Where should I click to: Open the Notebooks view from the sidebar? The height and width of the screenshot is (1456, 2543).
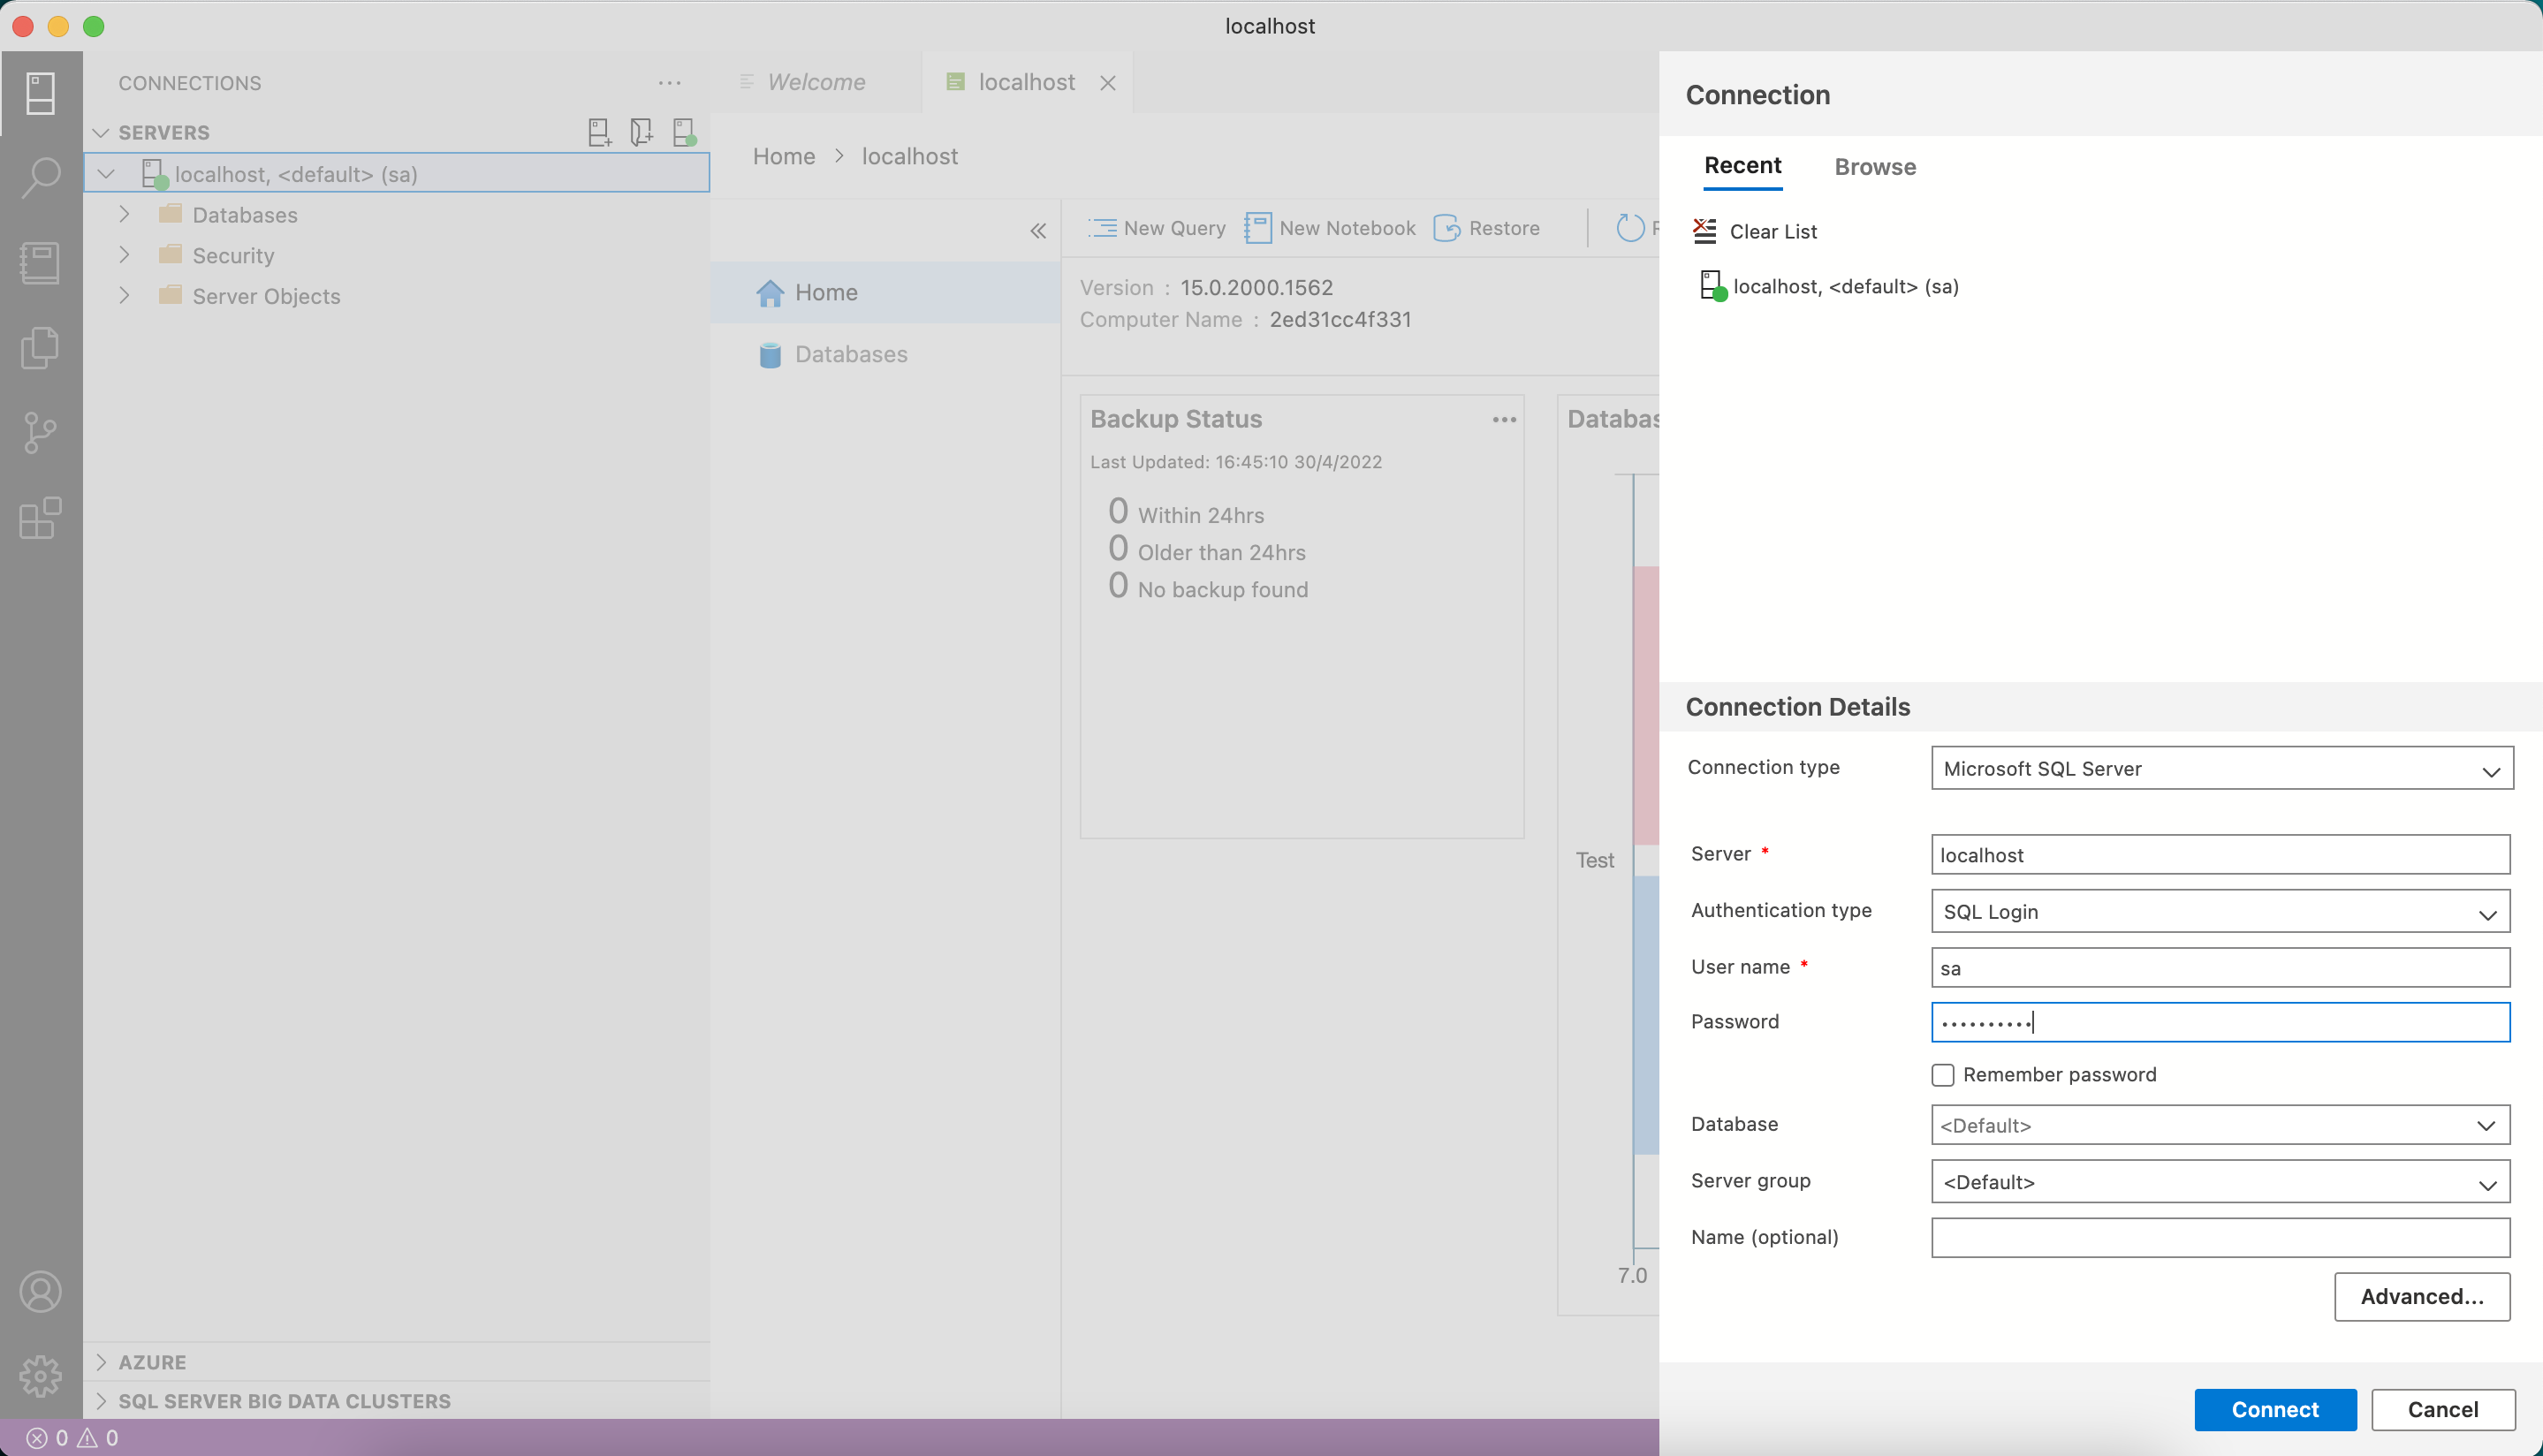[x=40, y=262]
